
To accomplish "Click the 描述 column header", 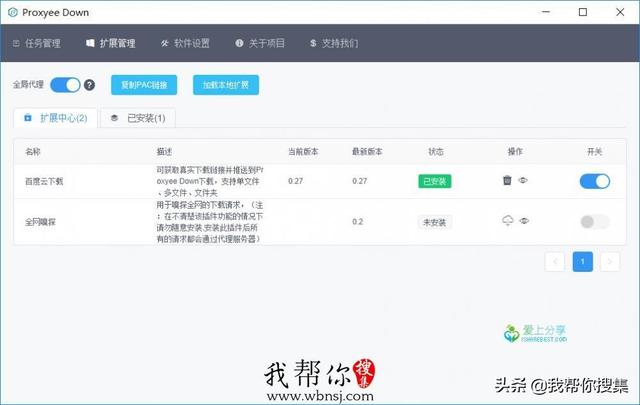I will click(164, 152).
